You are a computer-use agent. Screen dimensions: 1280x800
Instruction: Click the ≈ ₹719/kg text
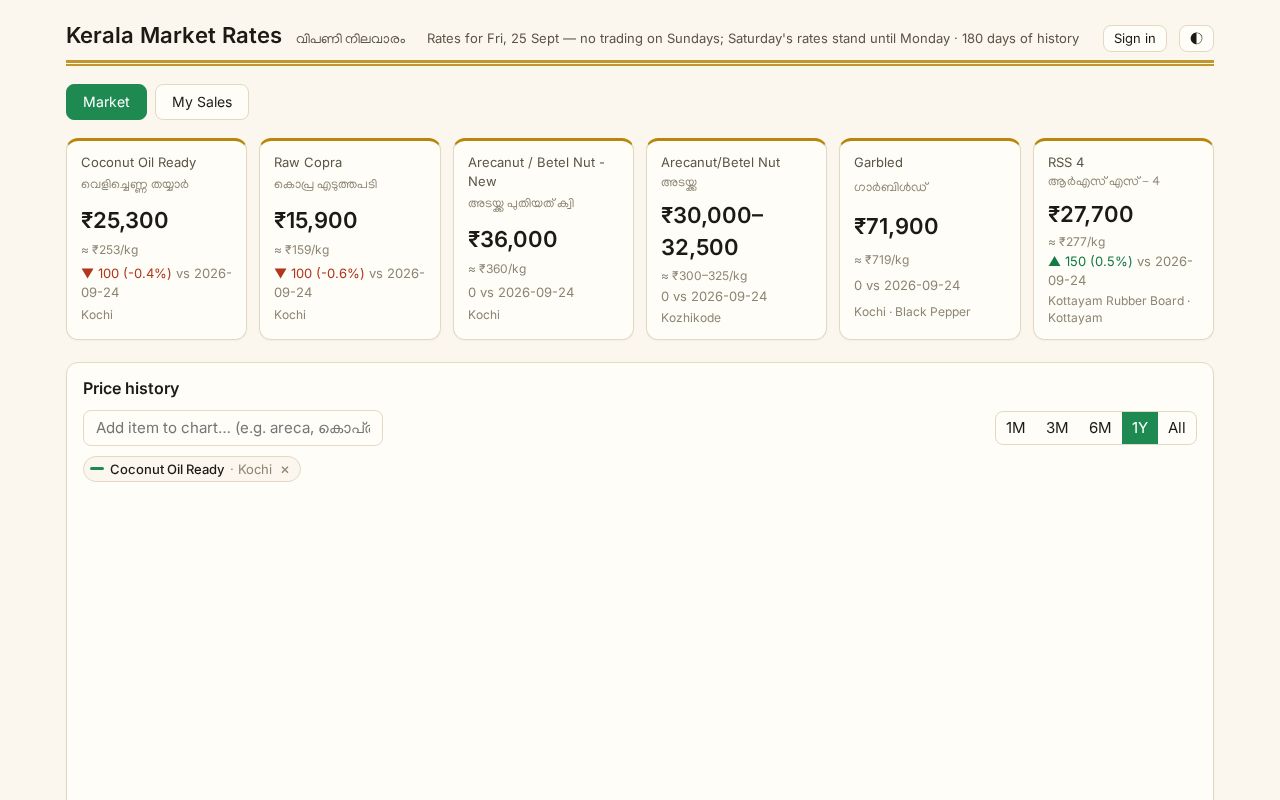click(x=882, y=260)
